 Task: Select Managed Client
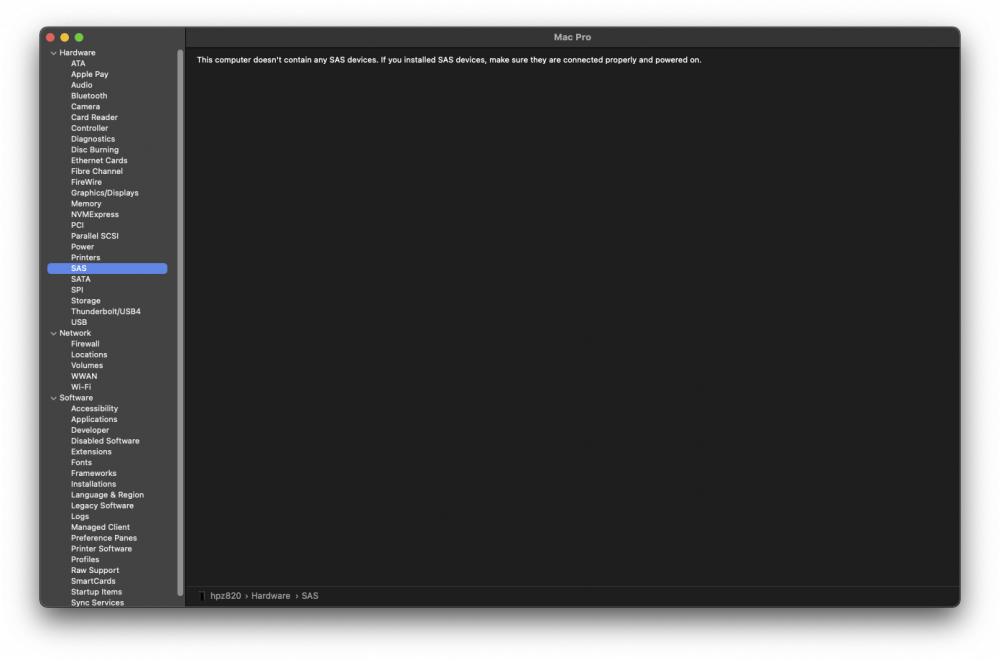point(100,528)
